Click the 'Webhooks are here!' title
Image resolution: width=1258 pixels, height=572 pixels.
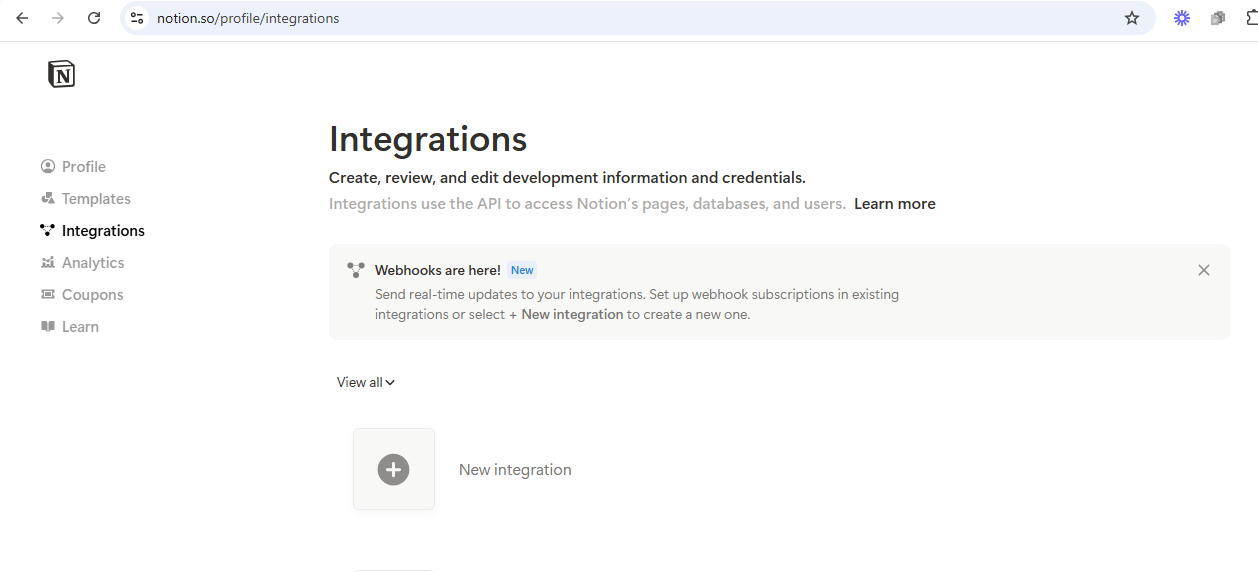coord(438,270)
